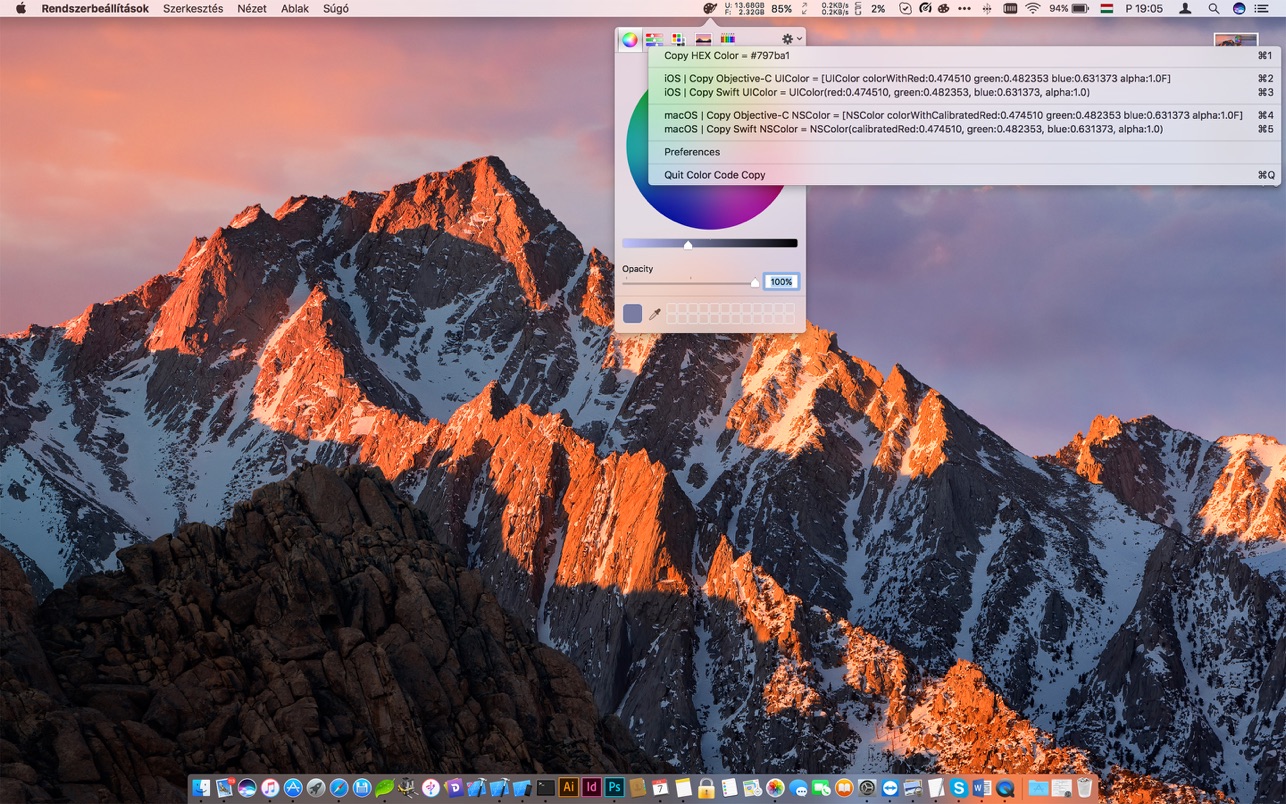Open Spotlight search in the menu bar
The image size is (1286, 804).
[1213, 8]
